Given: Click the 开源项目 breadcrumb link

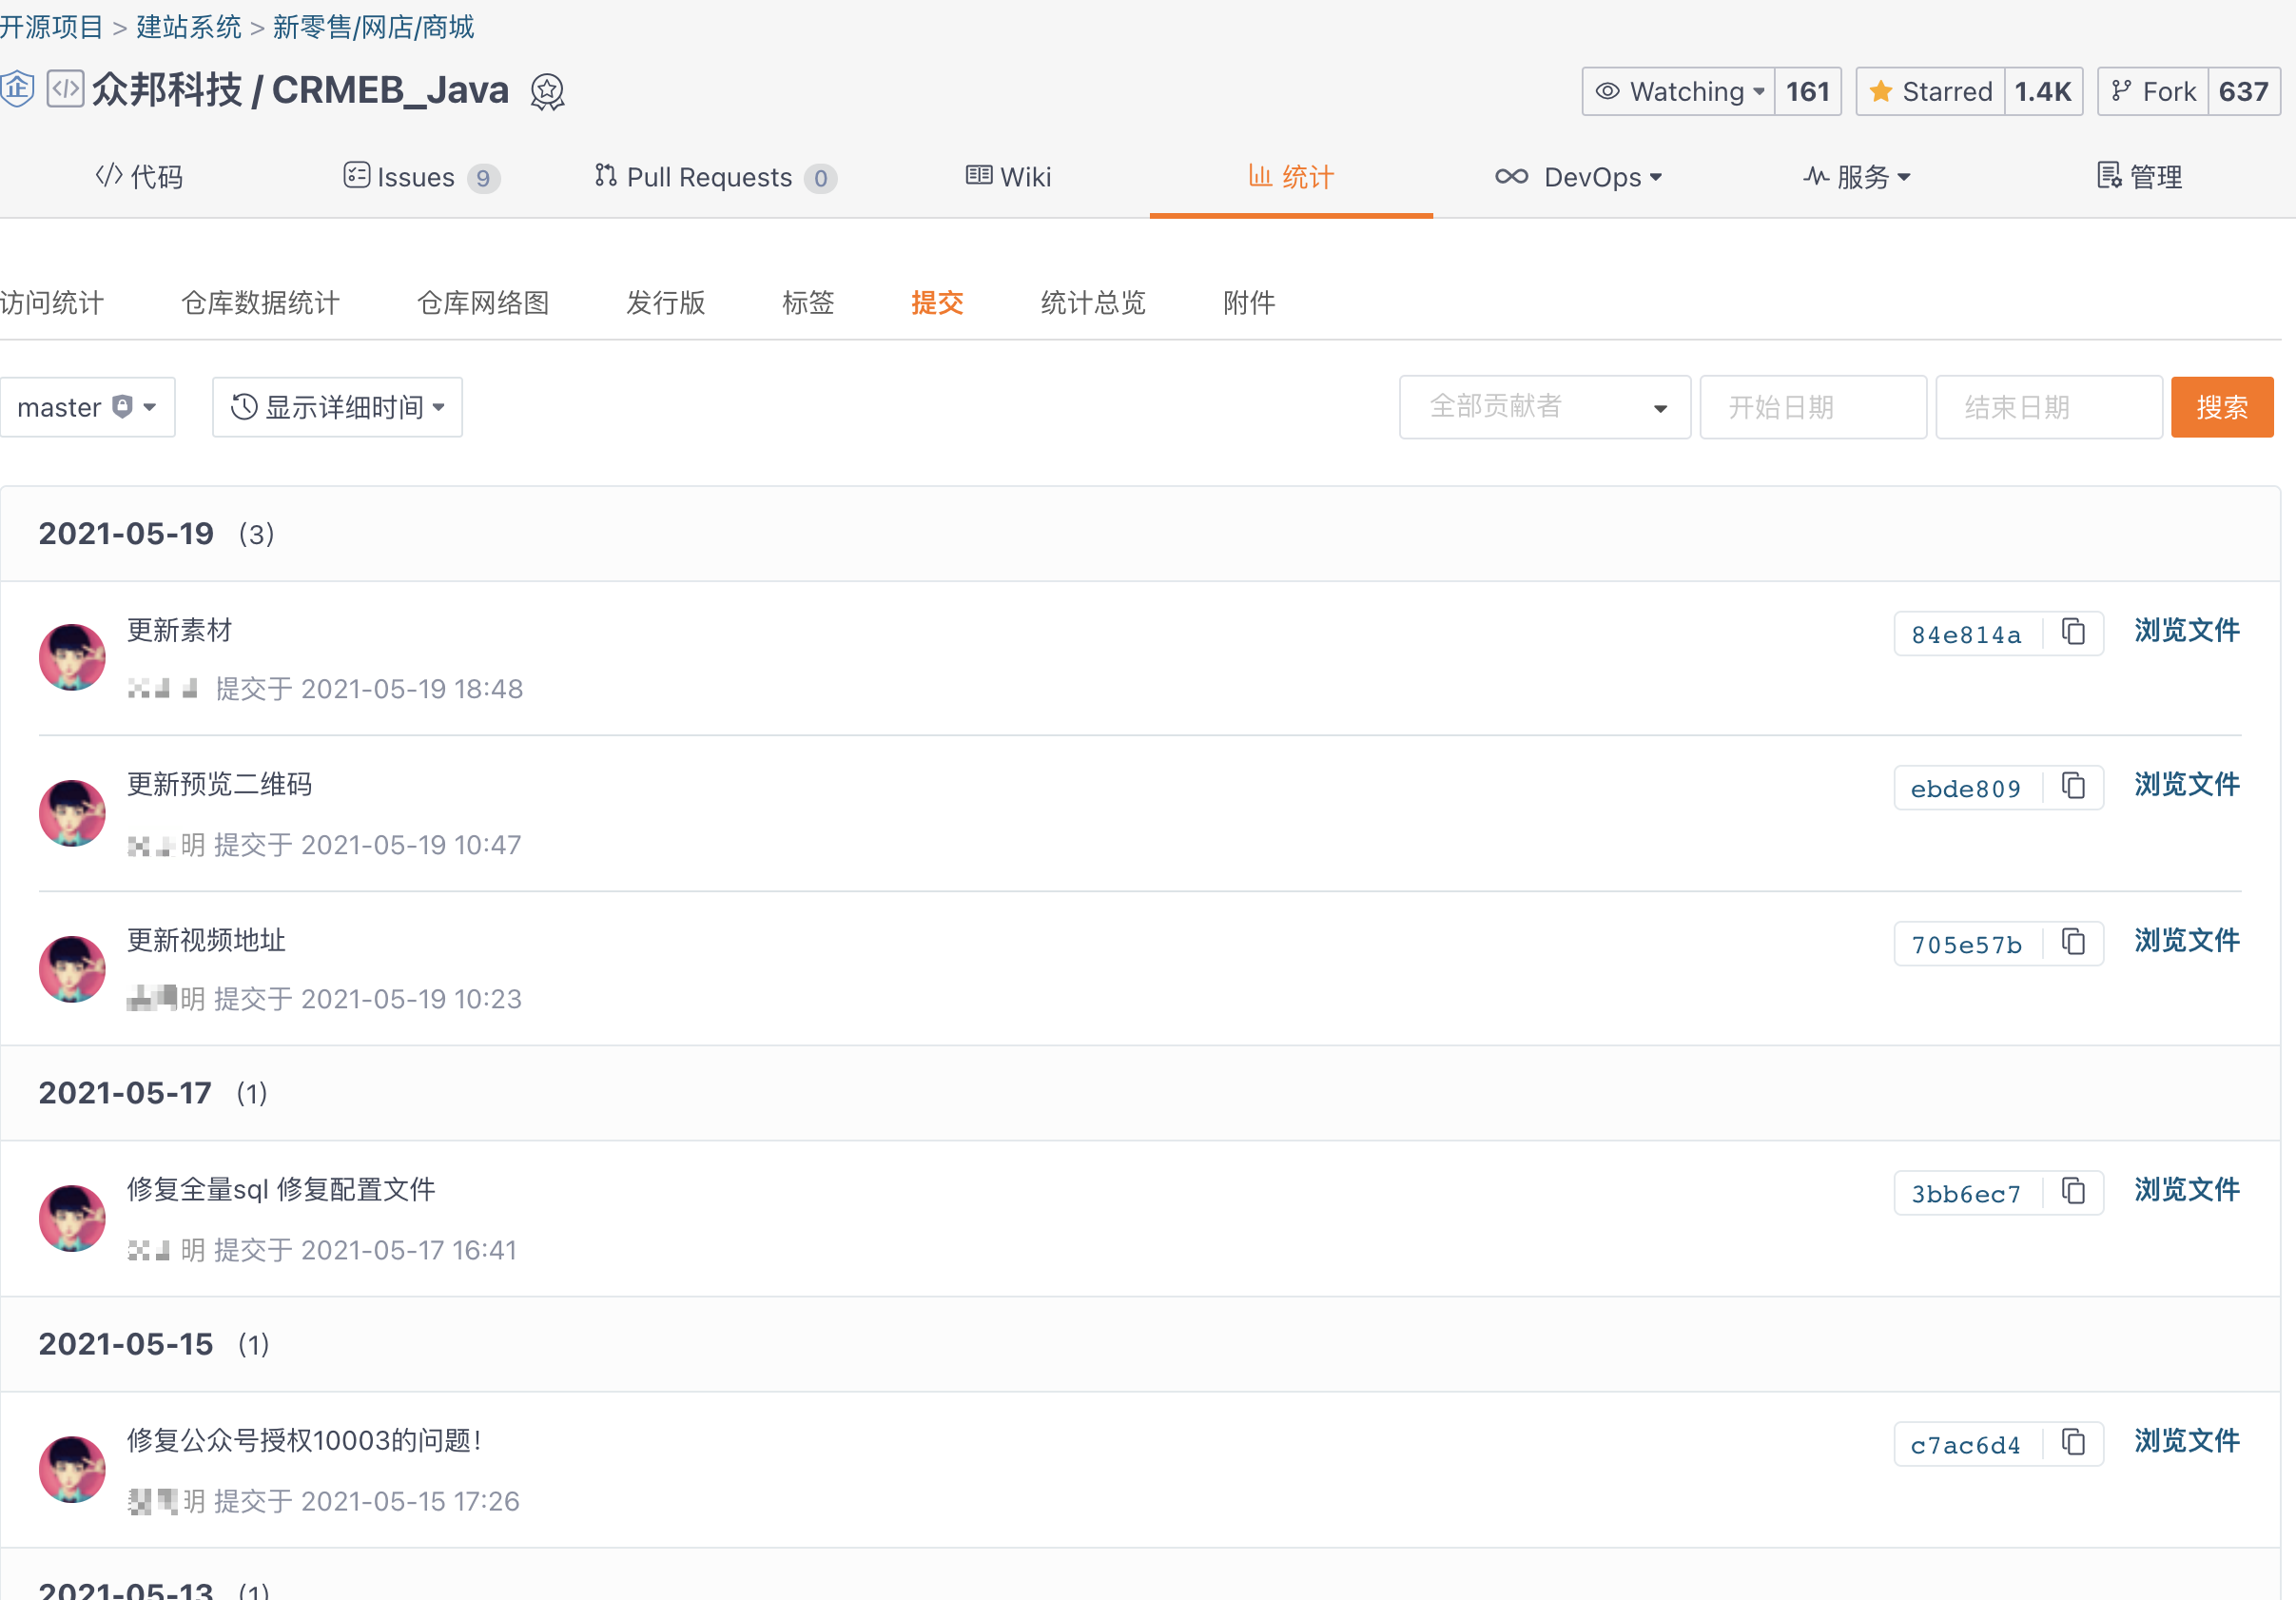Looking at the screenshot, I should pyautogui.click(x=52, y=27).
